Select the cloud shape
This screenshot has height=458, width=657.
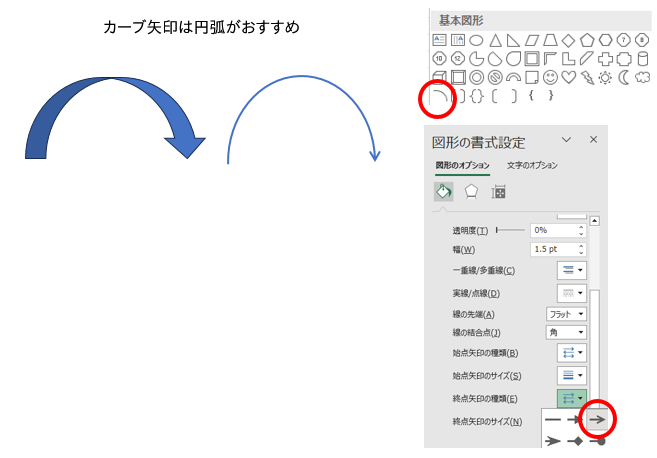(642, 78)
